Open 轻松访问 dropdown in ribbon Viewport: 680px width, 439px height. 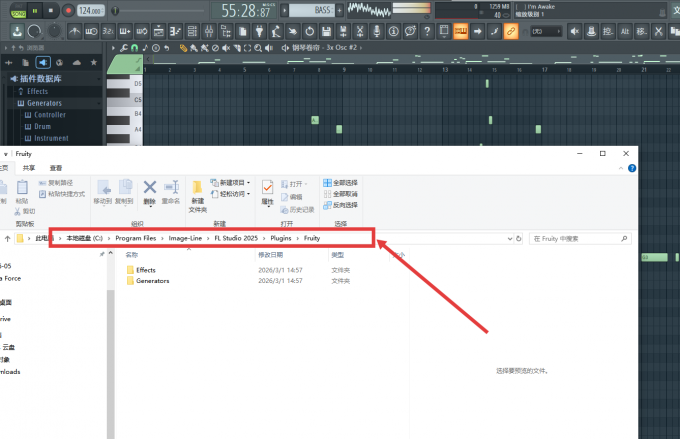[x=230, y=194]
